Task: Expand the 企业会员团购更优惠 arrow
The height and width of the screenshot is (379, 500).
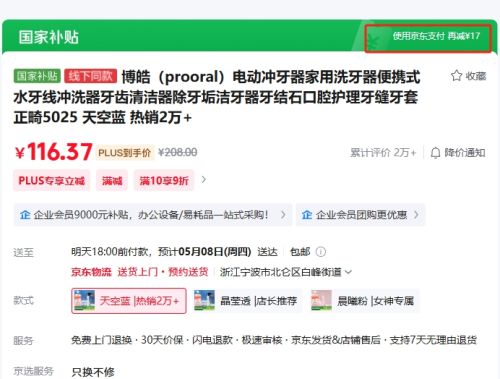Action: (x=416, y=215)
